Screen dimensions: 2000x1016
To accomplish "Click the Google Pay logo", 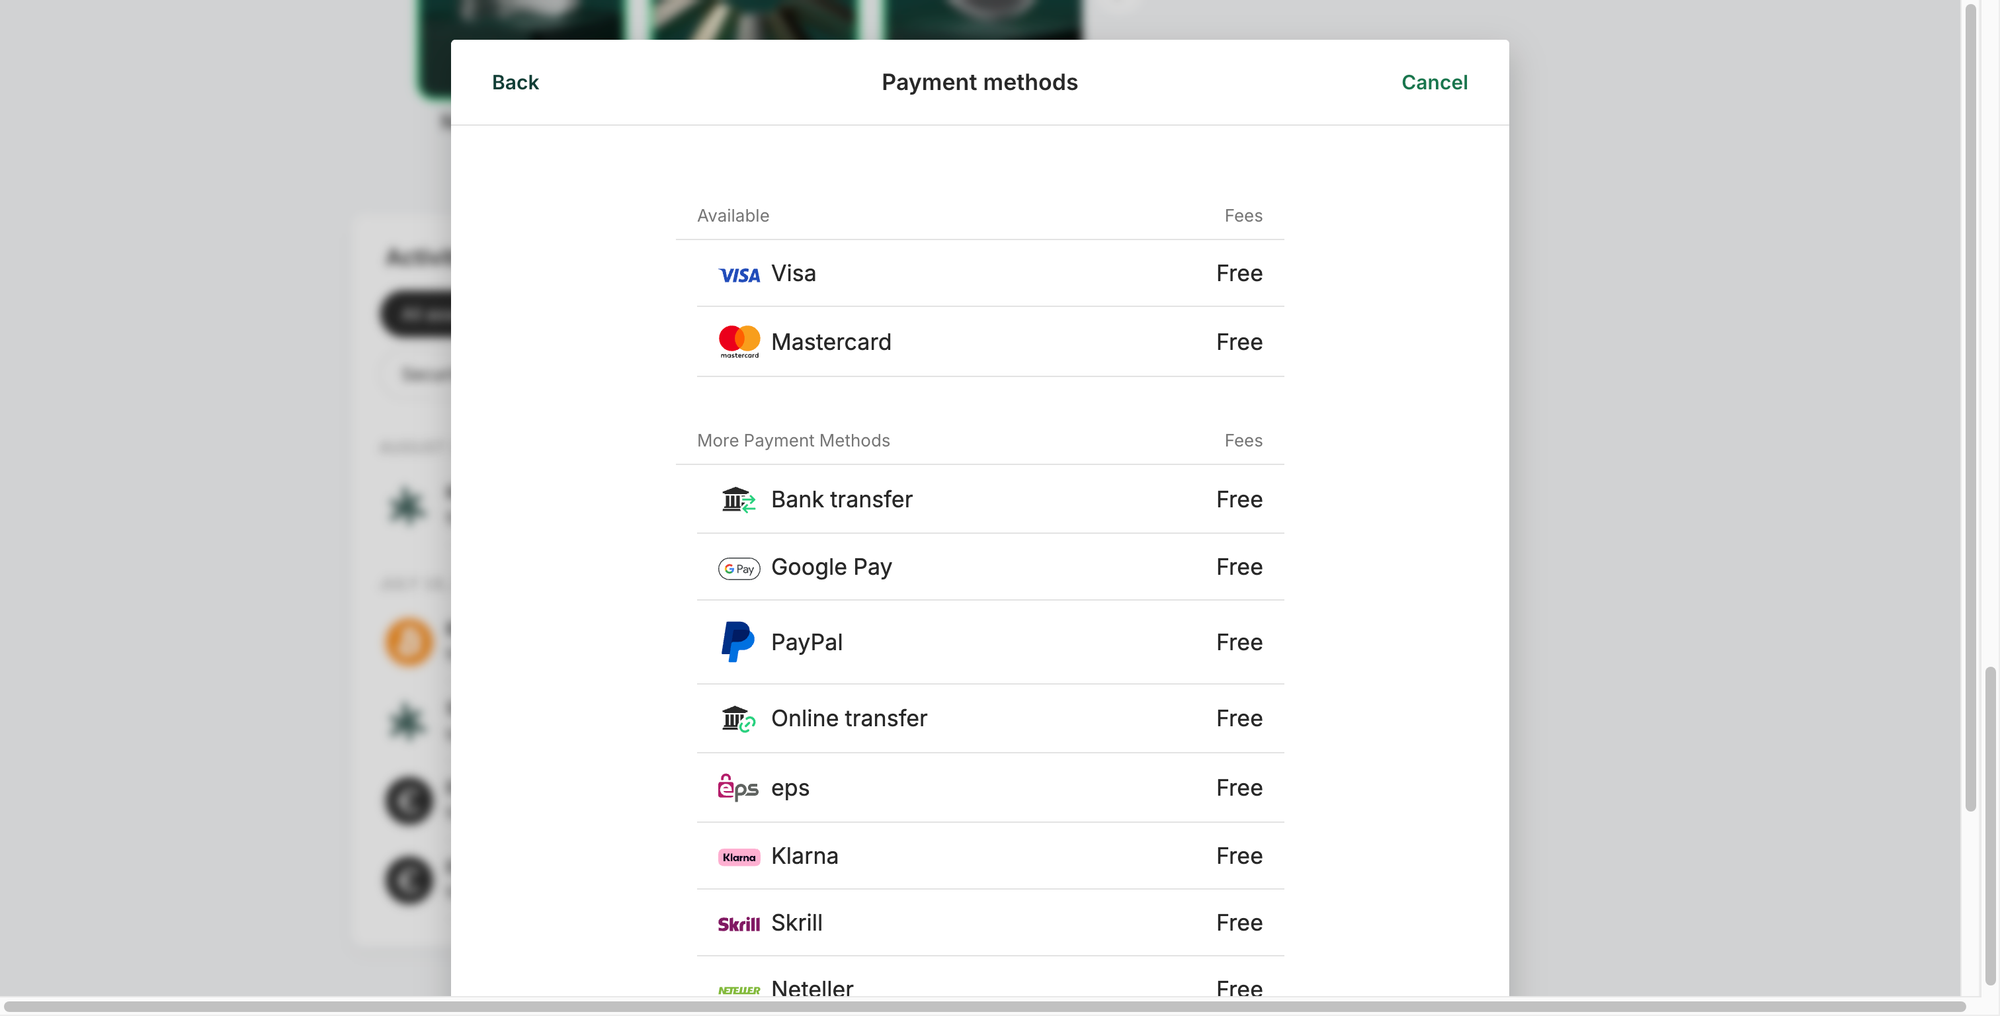I will [x=739, y=568].
